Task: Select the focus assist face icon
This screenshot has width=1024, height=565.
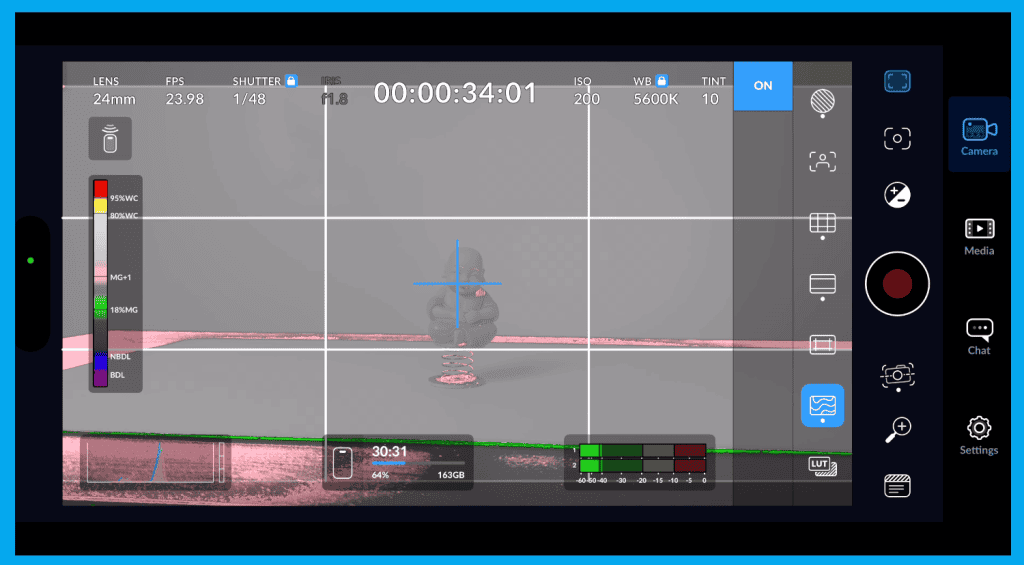Action: tap(822, 162)
